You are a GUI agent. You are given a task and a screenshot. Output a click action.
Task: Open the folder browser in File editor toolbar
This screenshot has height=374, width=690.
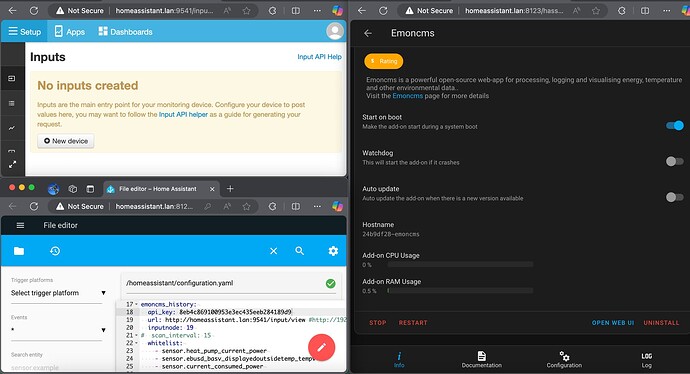18,251
